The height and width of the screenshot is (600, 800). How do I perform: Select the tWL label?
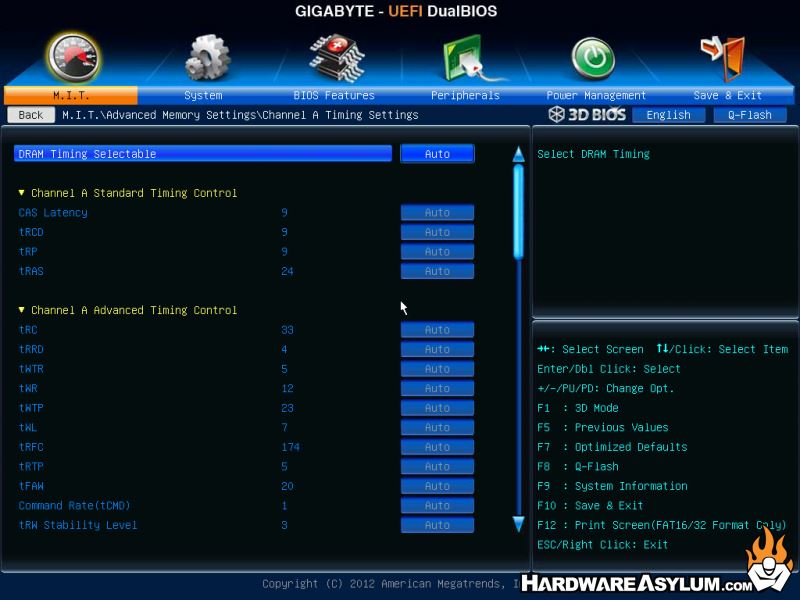28,427
